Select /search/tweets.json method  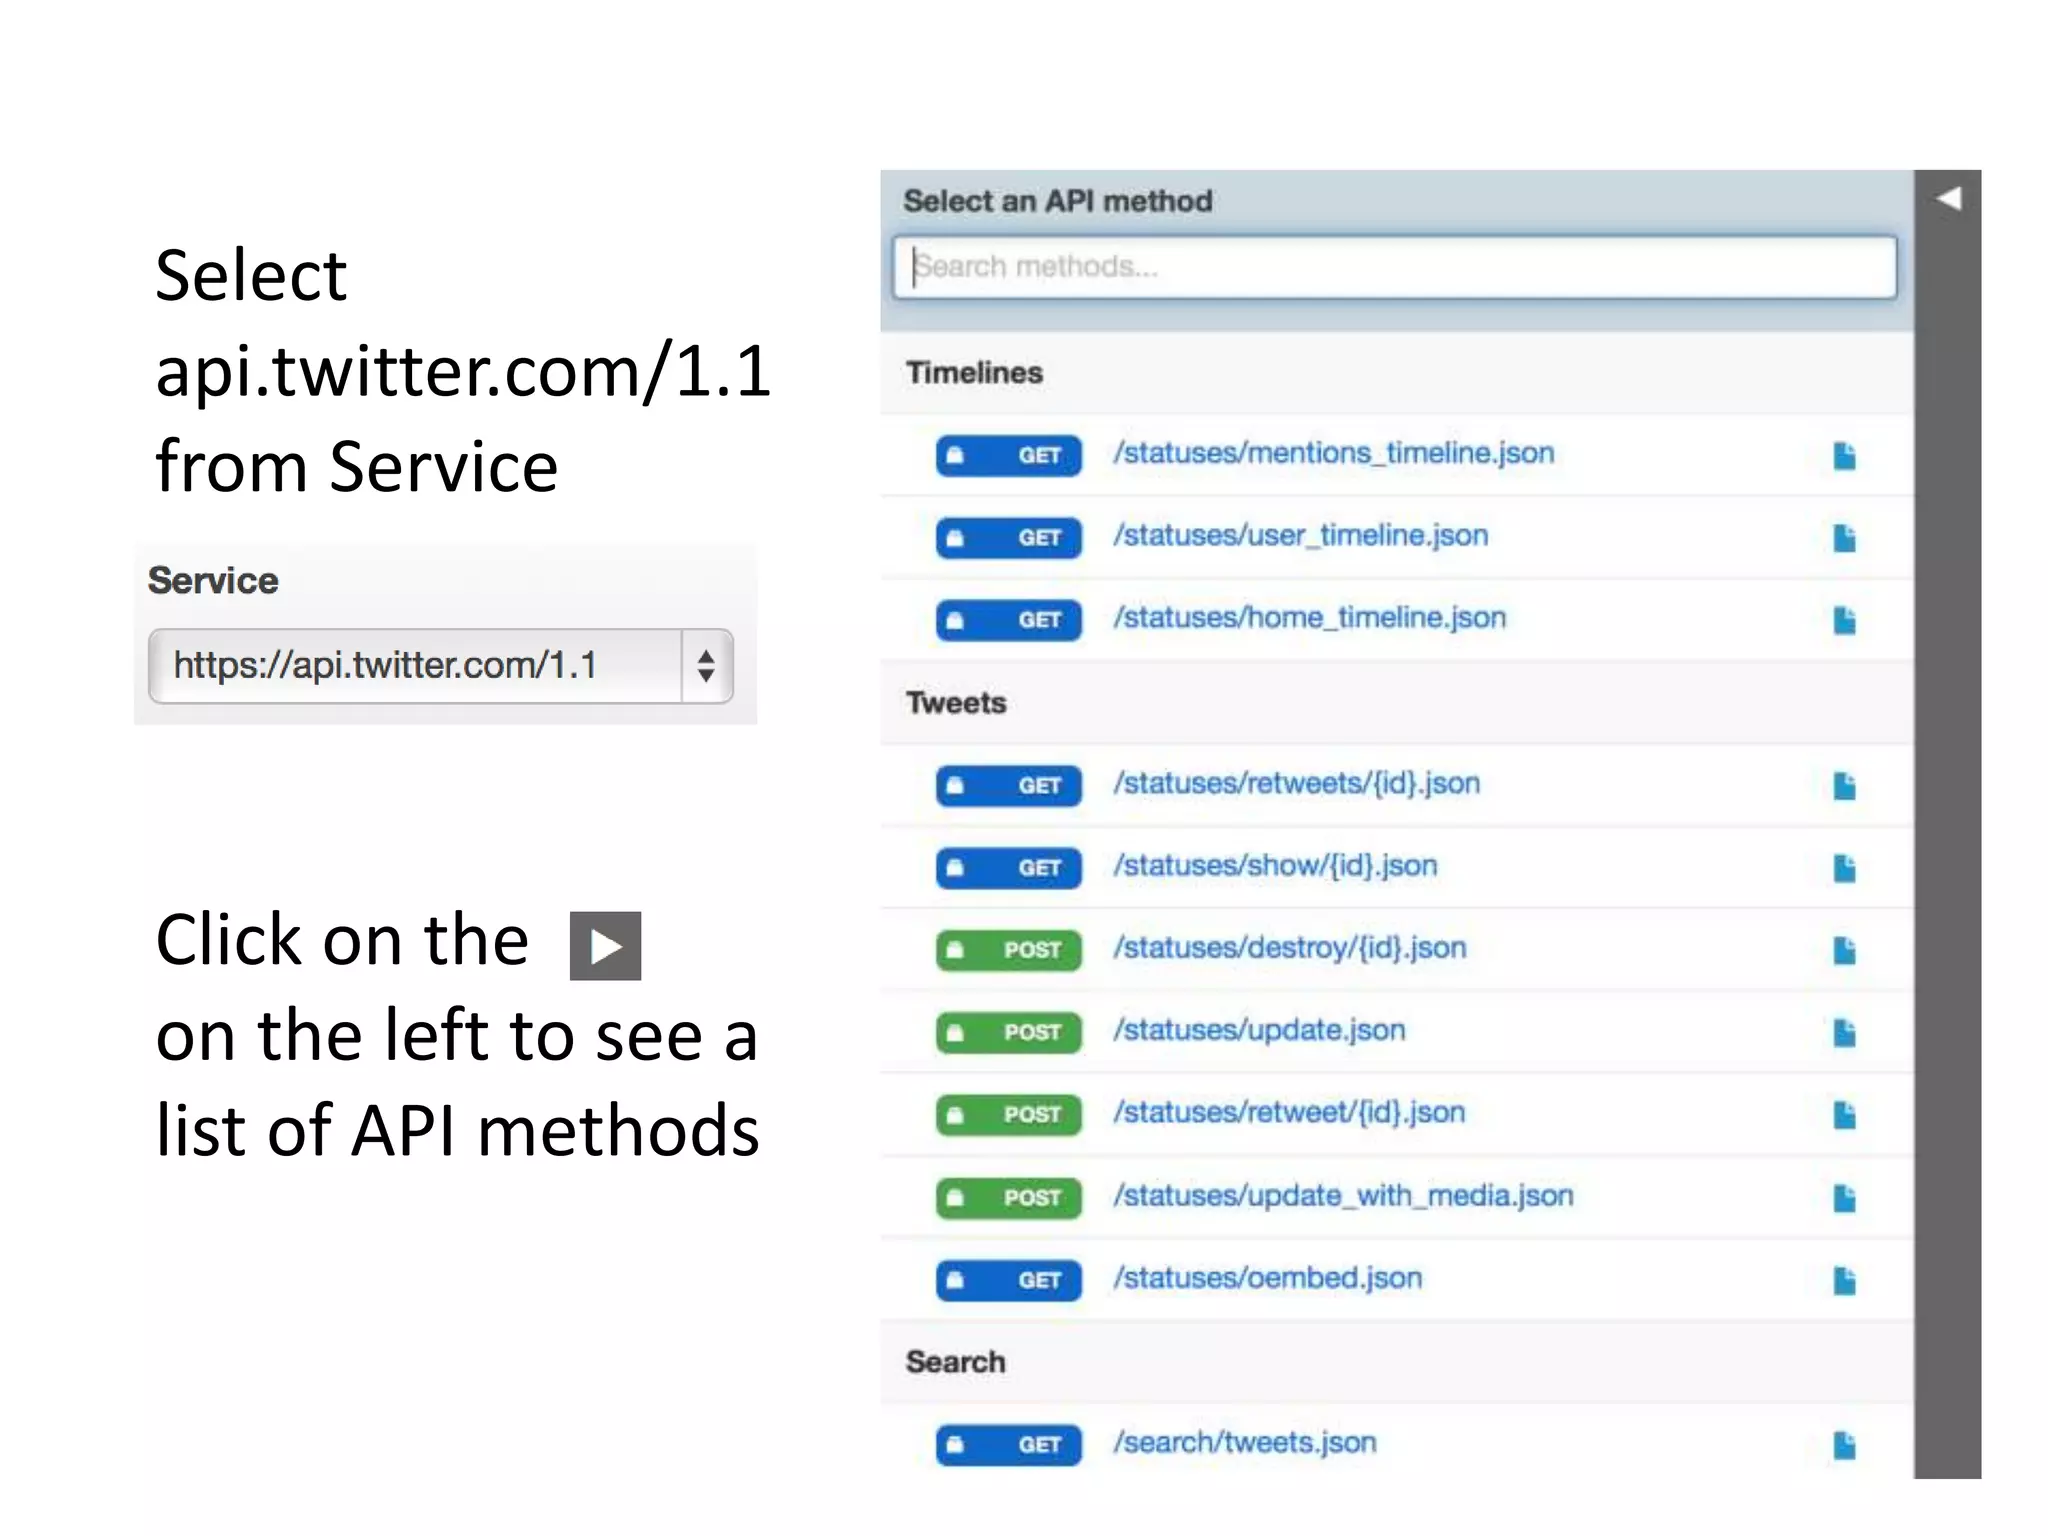point(1245,1443)
